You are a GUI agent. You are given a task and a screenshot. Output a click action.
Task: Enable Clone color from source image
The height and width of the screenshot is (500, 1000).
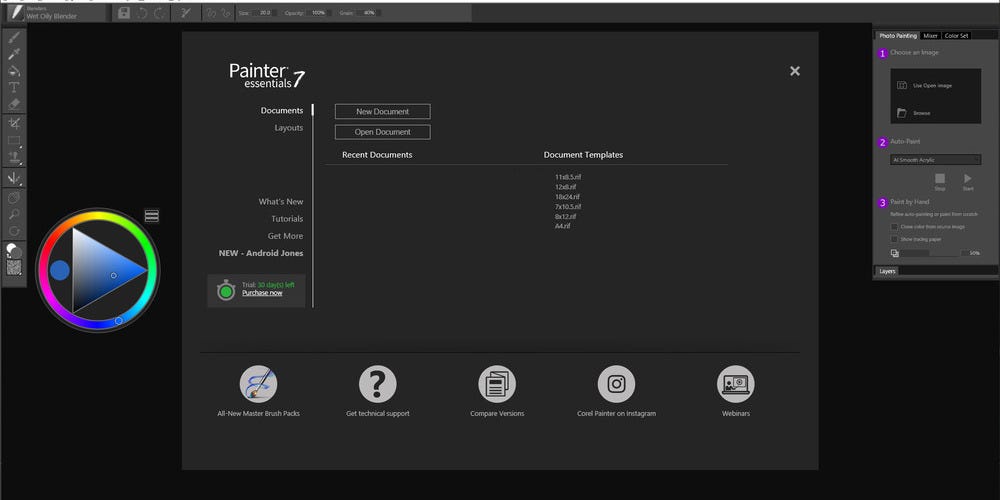(894, 226)
